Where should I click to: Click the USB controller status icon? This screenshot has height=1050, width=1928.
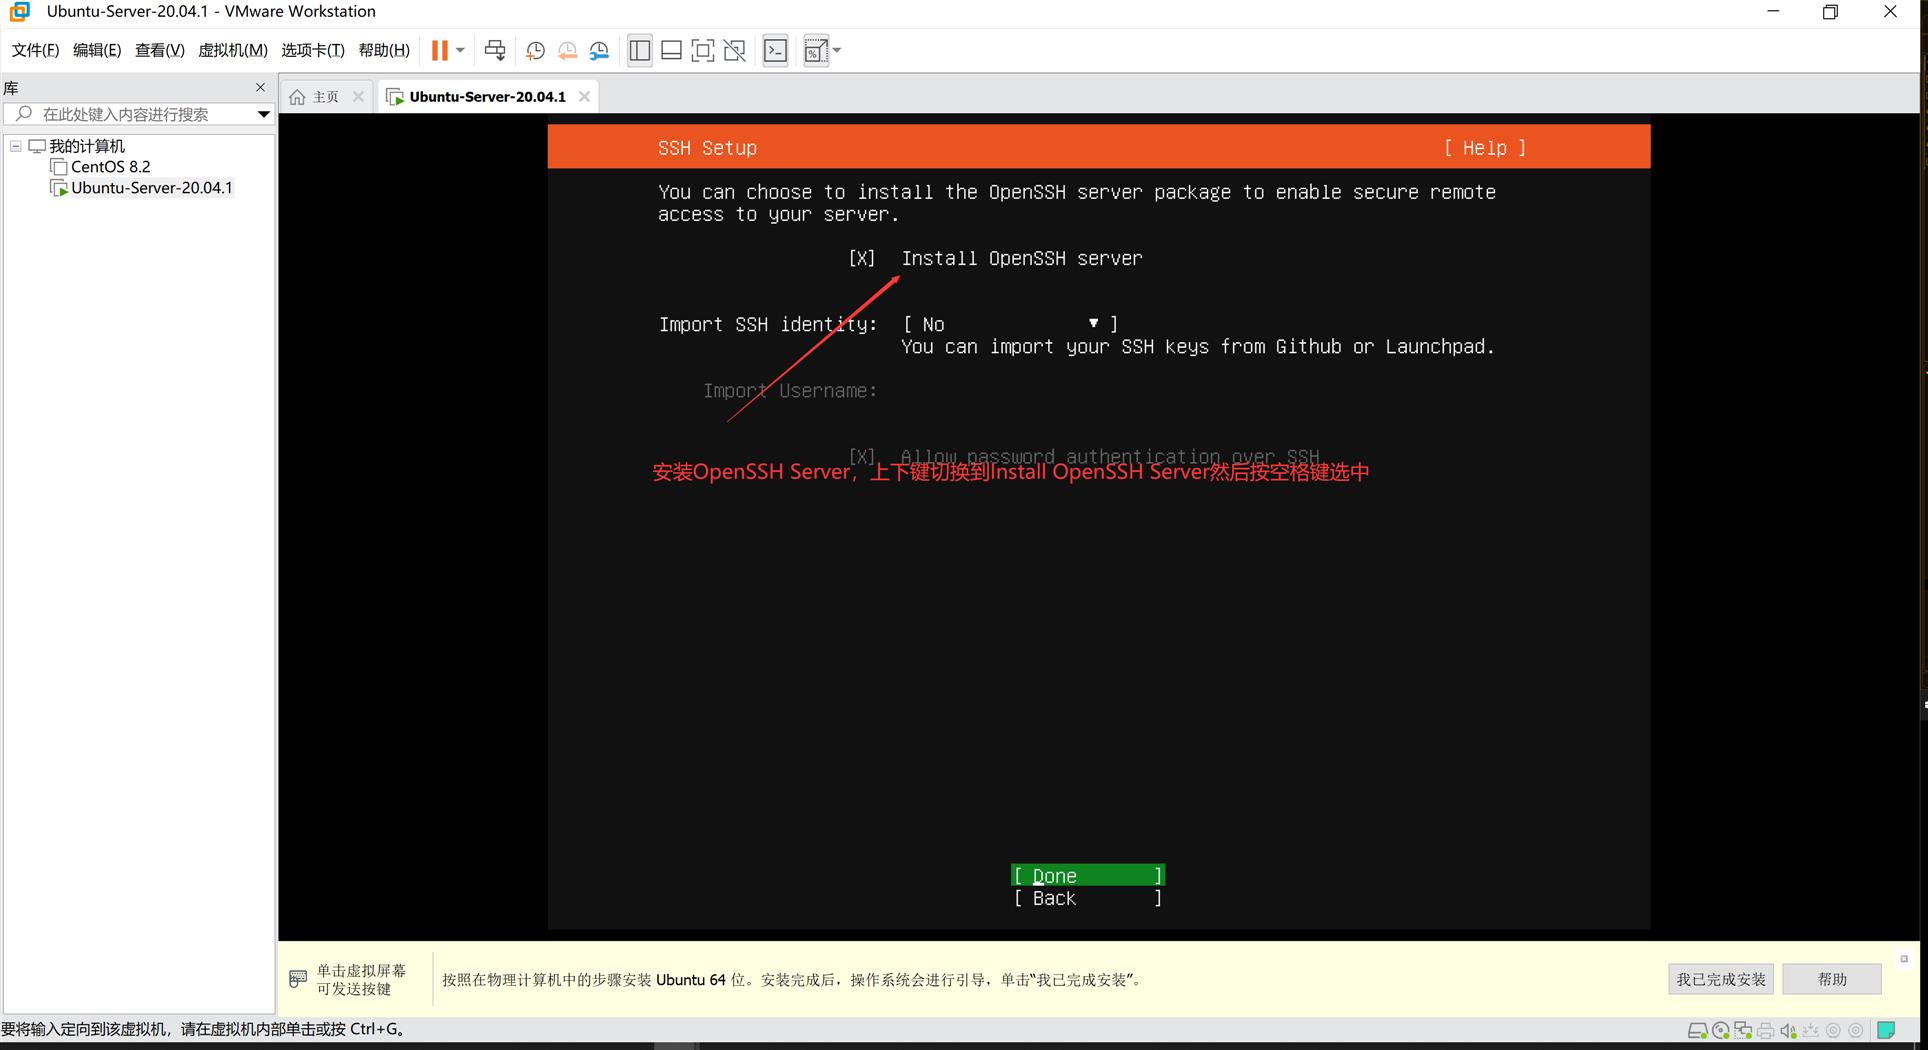click(x=1811, y=1031)
